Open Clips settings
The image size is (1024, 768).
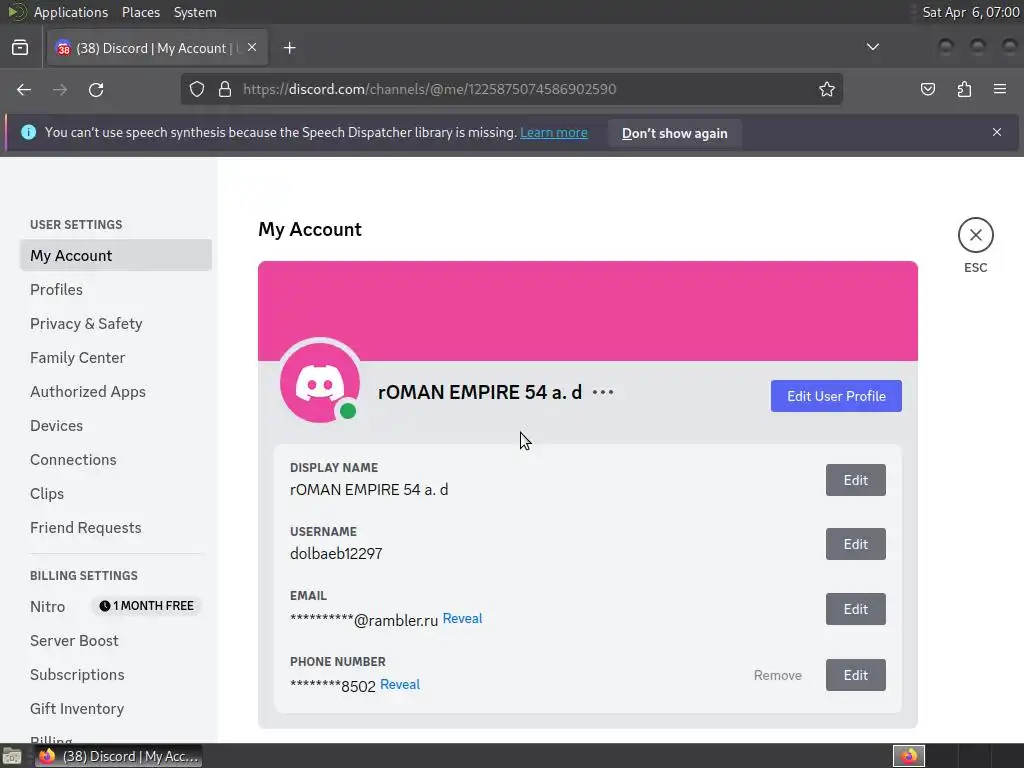click(116, 493)
